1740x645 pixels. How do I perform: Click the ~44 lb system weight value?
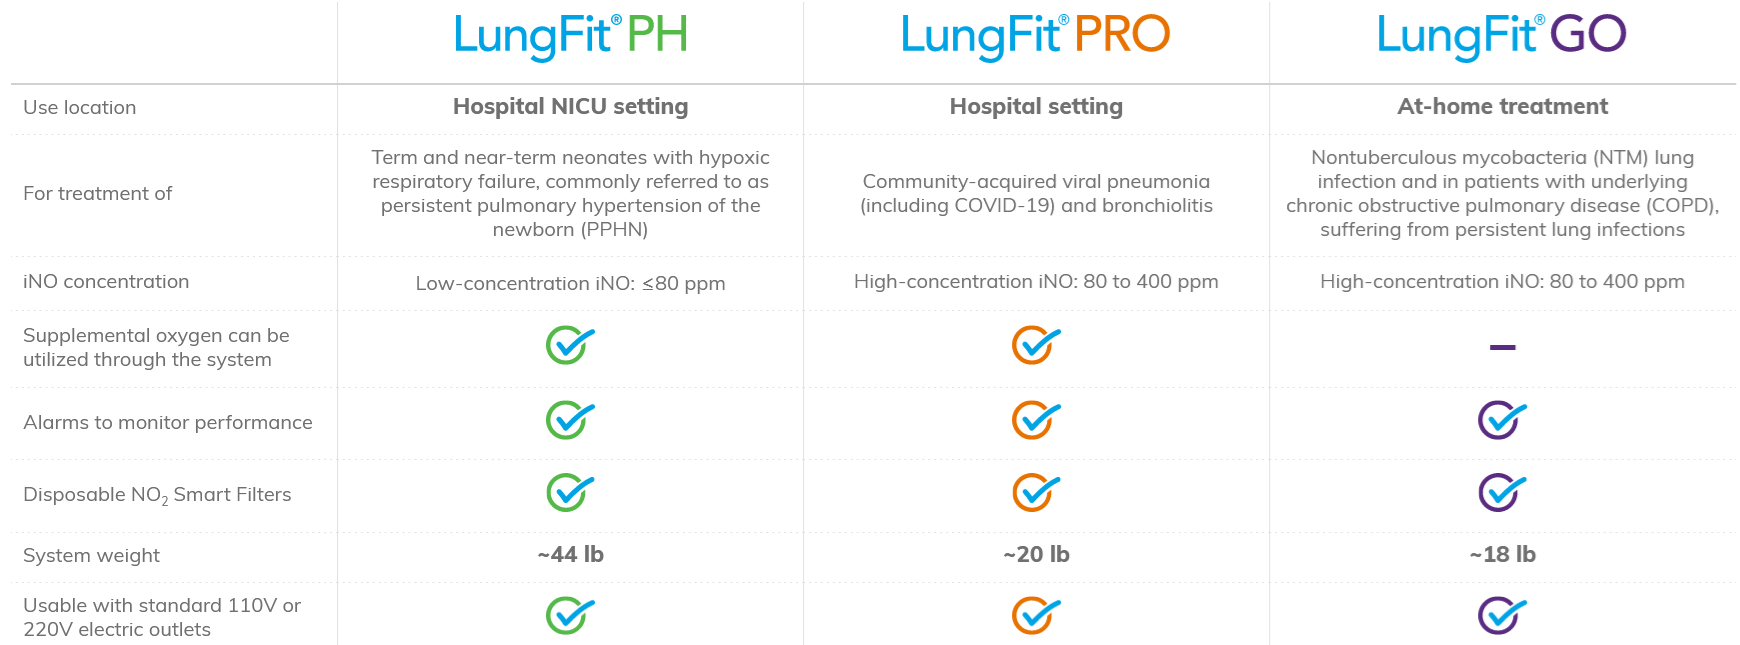pos(570,554)
